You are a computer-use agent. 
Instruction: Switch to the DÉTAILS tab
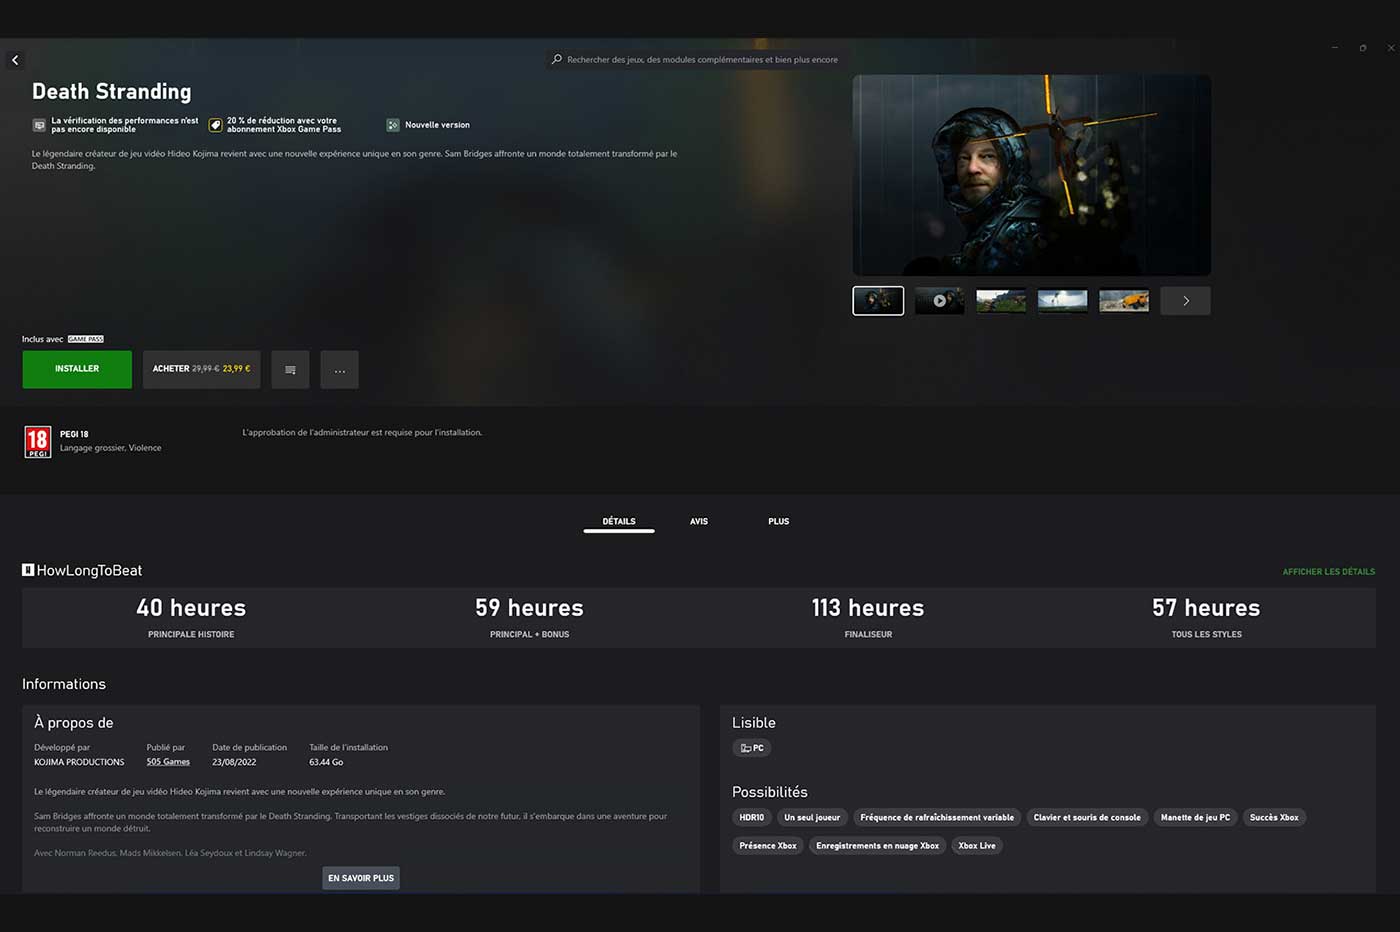point(619,521)
